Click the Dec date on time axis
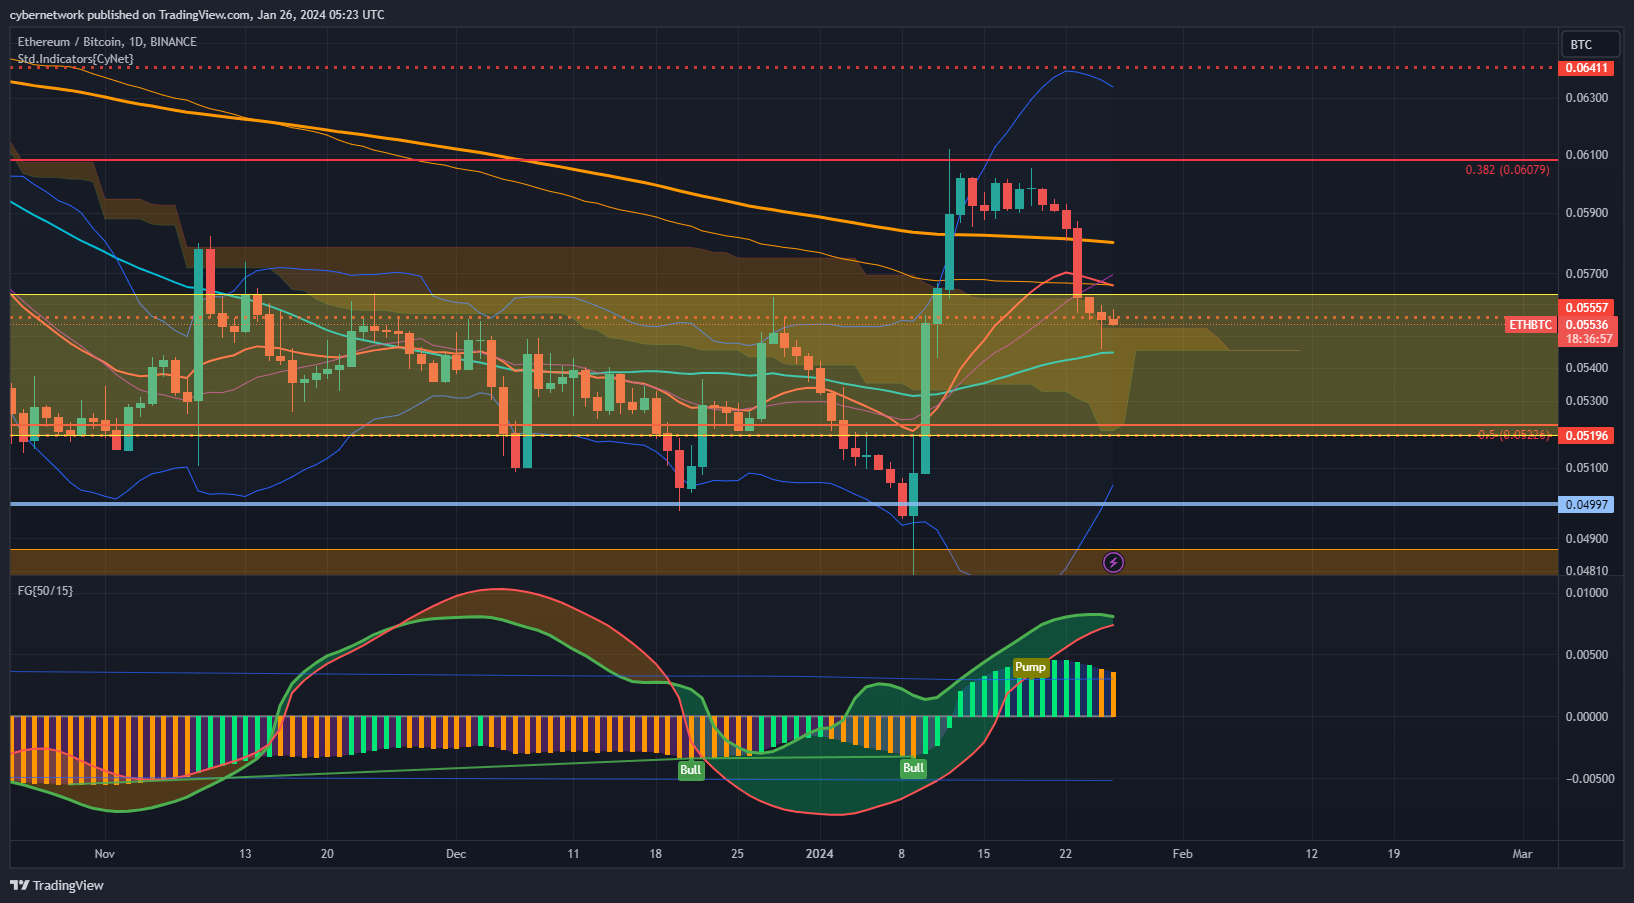 click(x=456, y=854)
